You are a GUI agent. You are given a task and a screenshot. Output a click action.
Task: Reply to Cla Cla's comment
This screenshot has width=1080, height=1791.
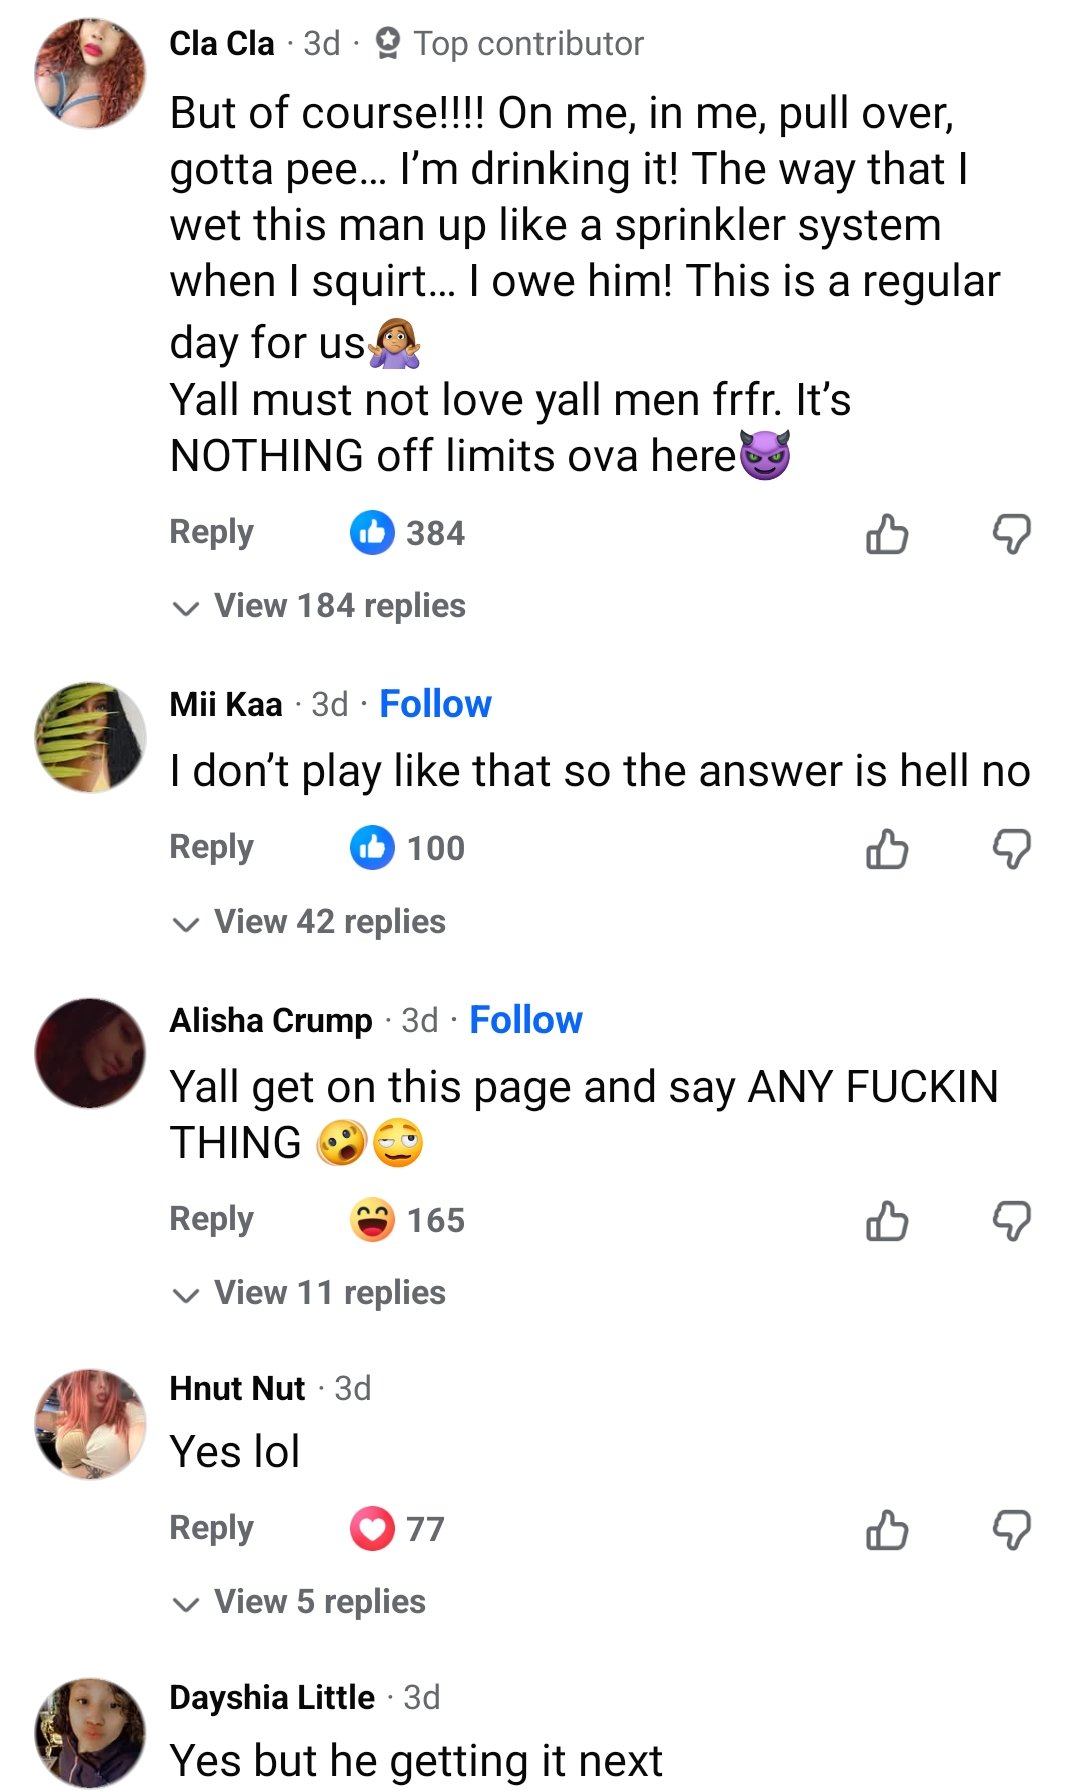coord(212,532)
